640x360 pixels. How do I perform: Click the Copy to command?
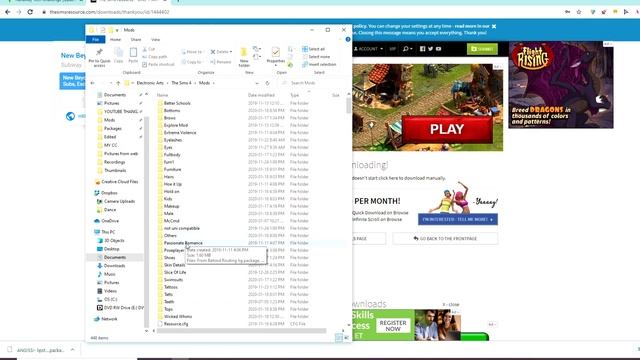point(192,62)
